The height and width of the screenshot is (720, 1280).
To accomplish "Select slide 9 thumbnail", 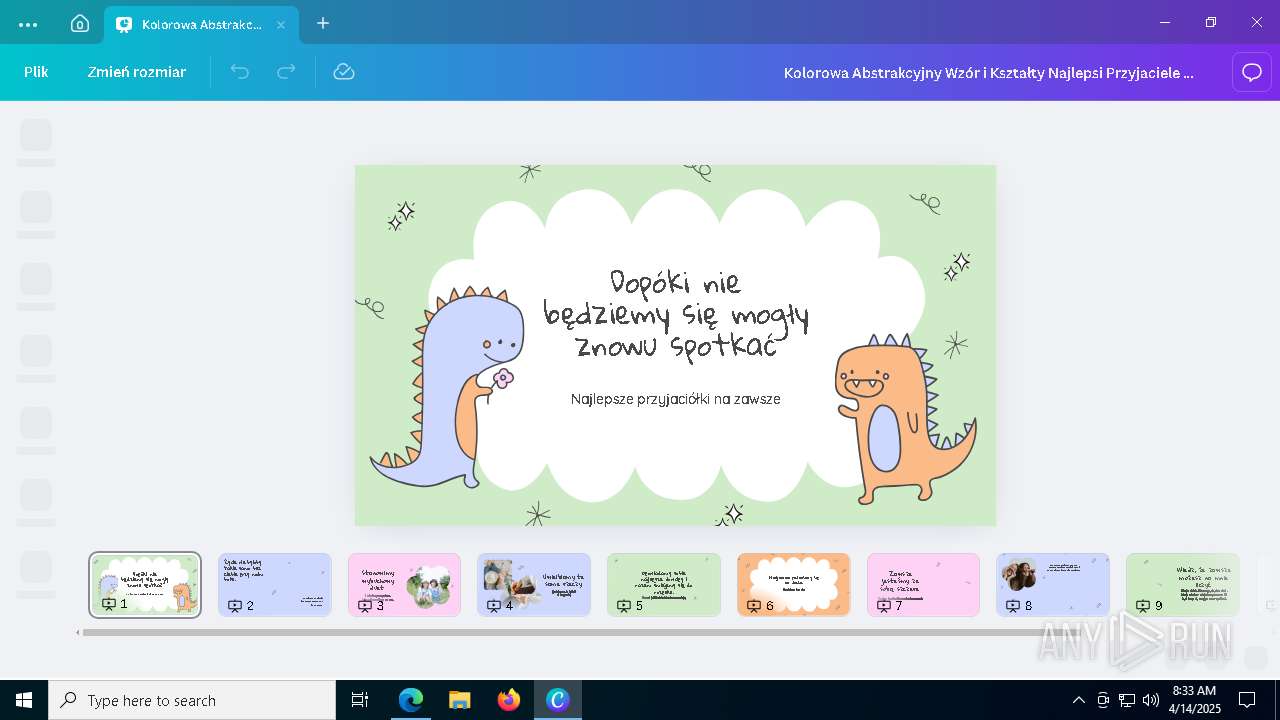I will 1183,585.
